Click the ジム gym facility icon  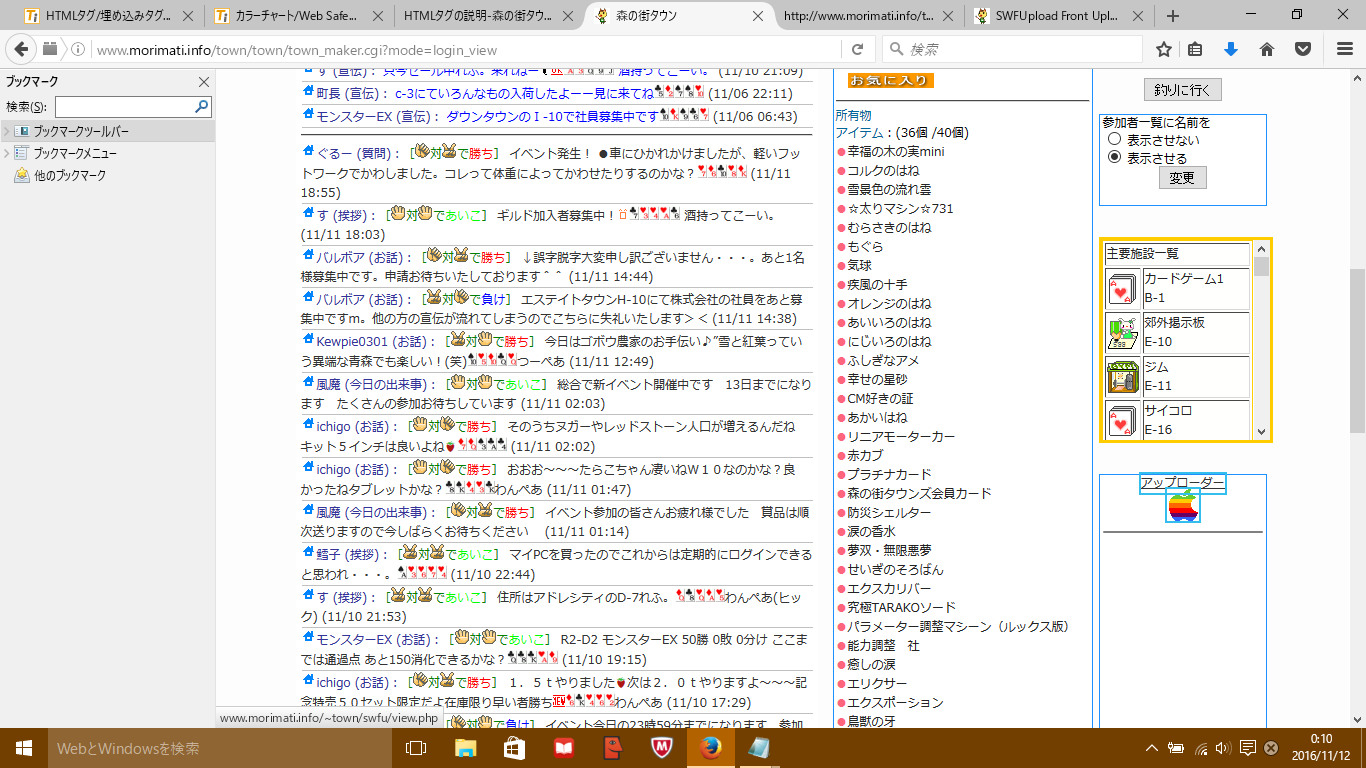tap(1121, 377)
